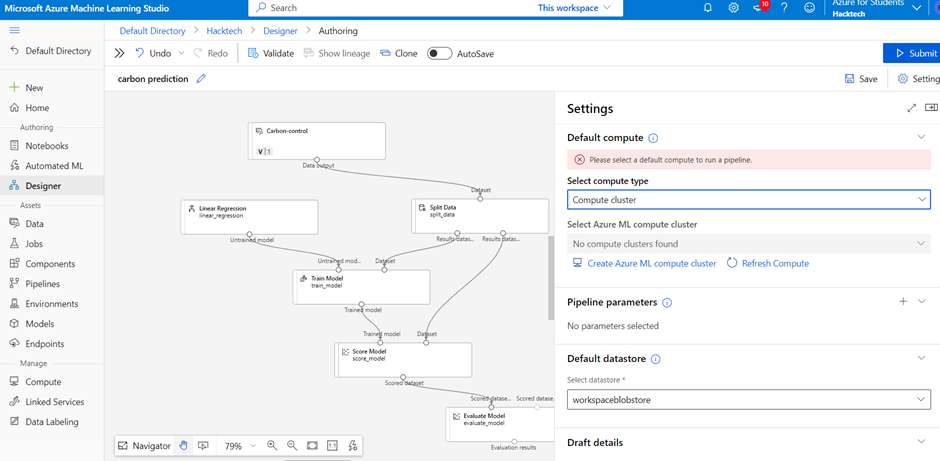Zoom in on the canvas
940x461 pixels.
(x=272, y=445)
